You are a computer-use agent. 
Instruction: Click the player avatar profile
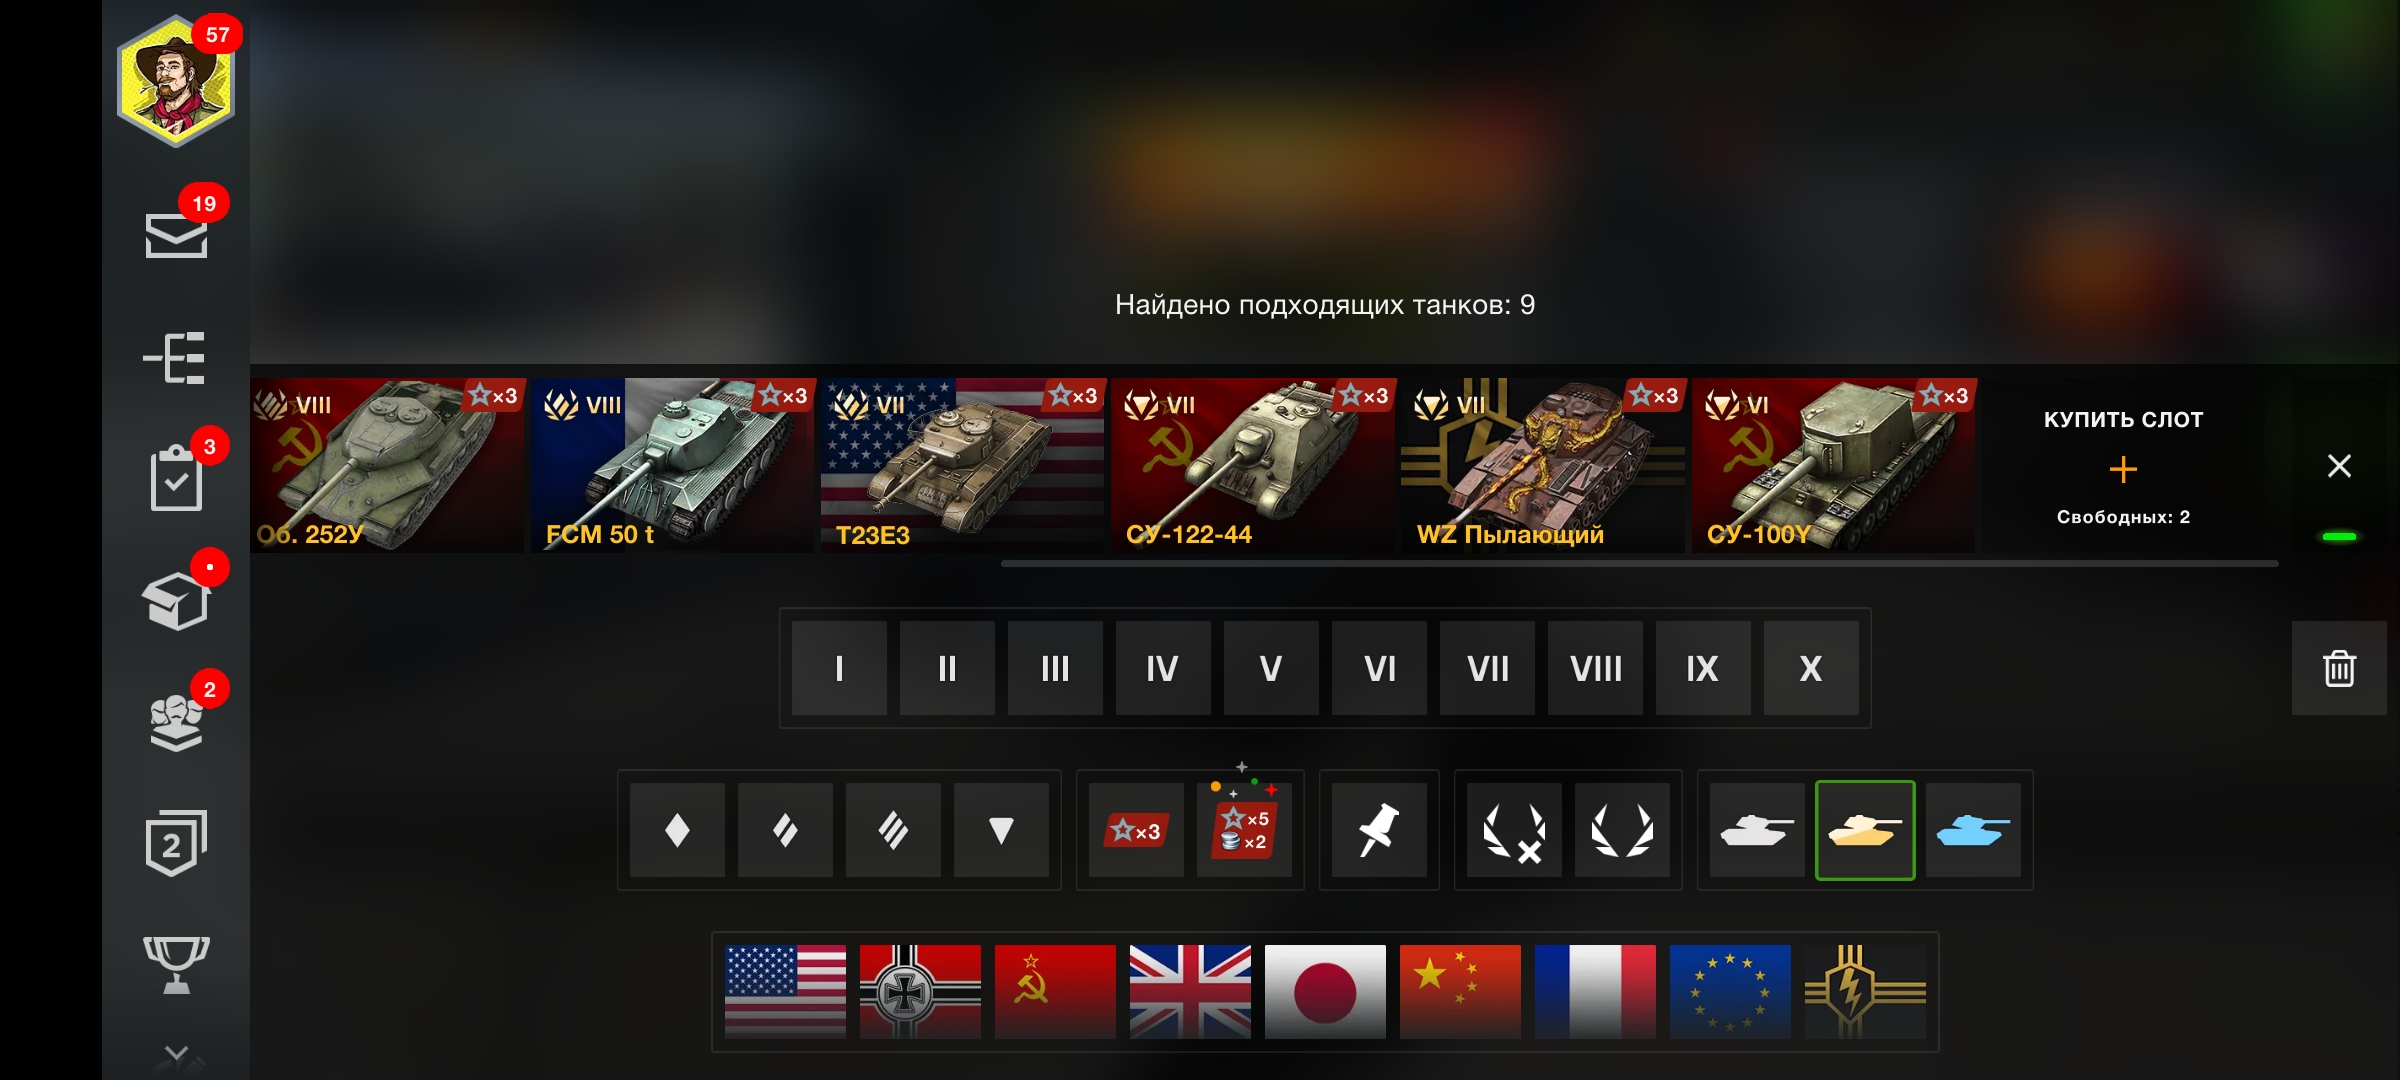(x=176, y=82)
